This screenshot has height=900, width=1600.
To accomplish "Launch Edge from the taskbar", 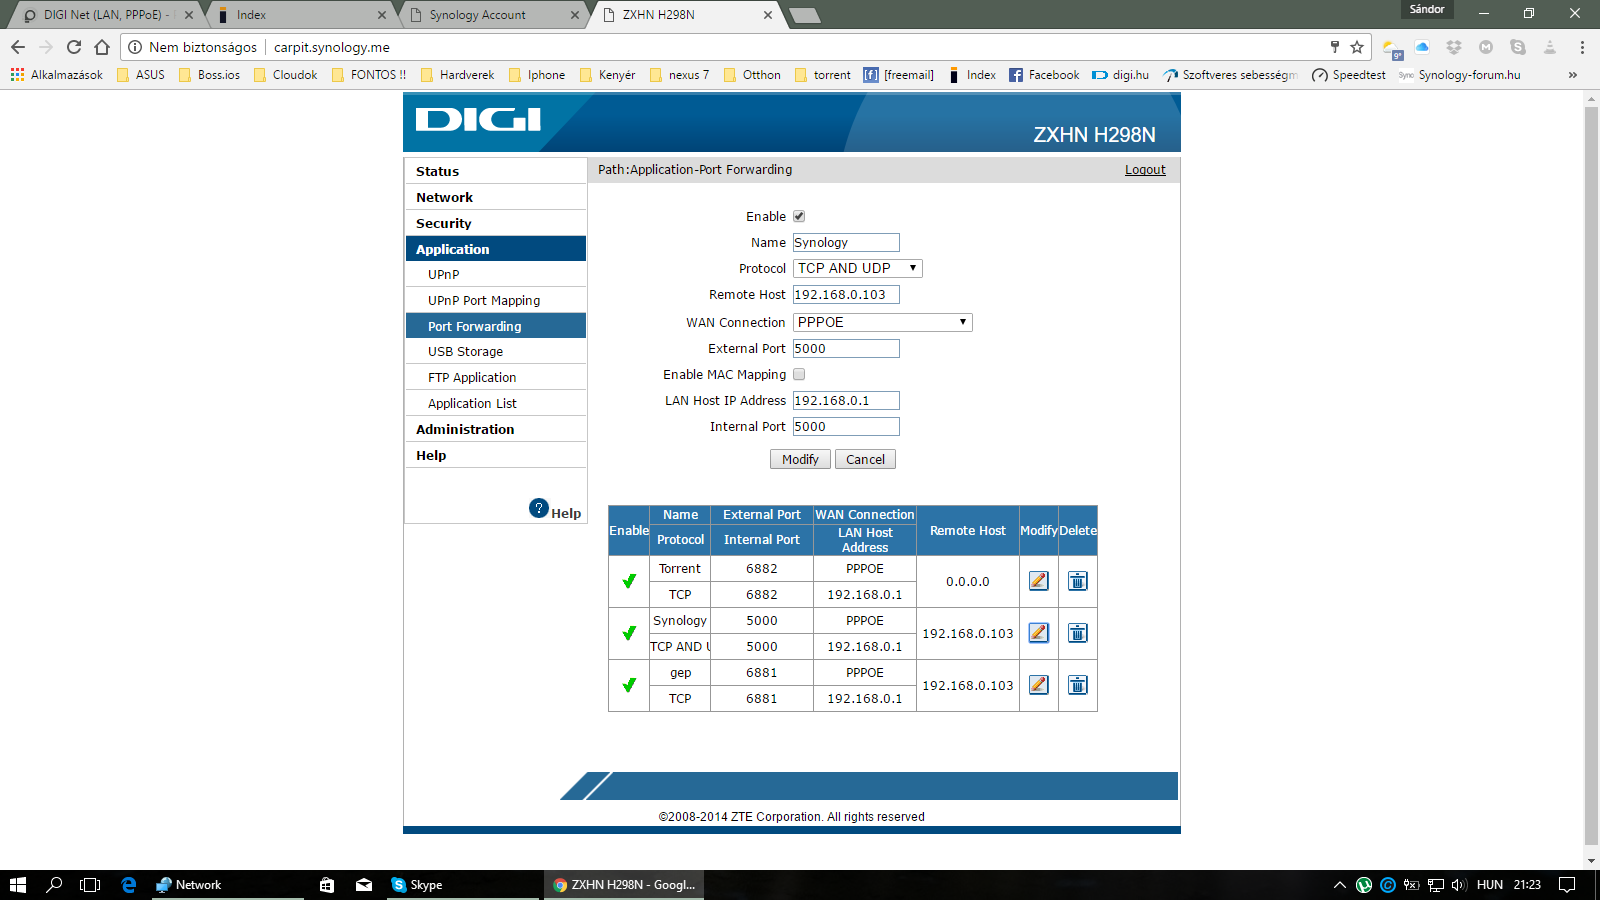I will [128, 885].
